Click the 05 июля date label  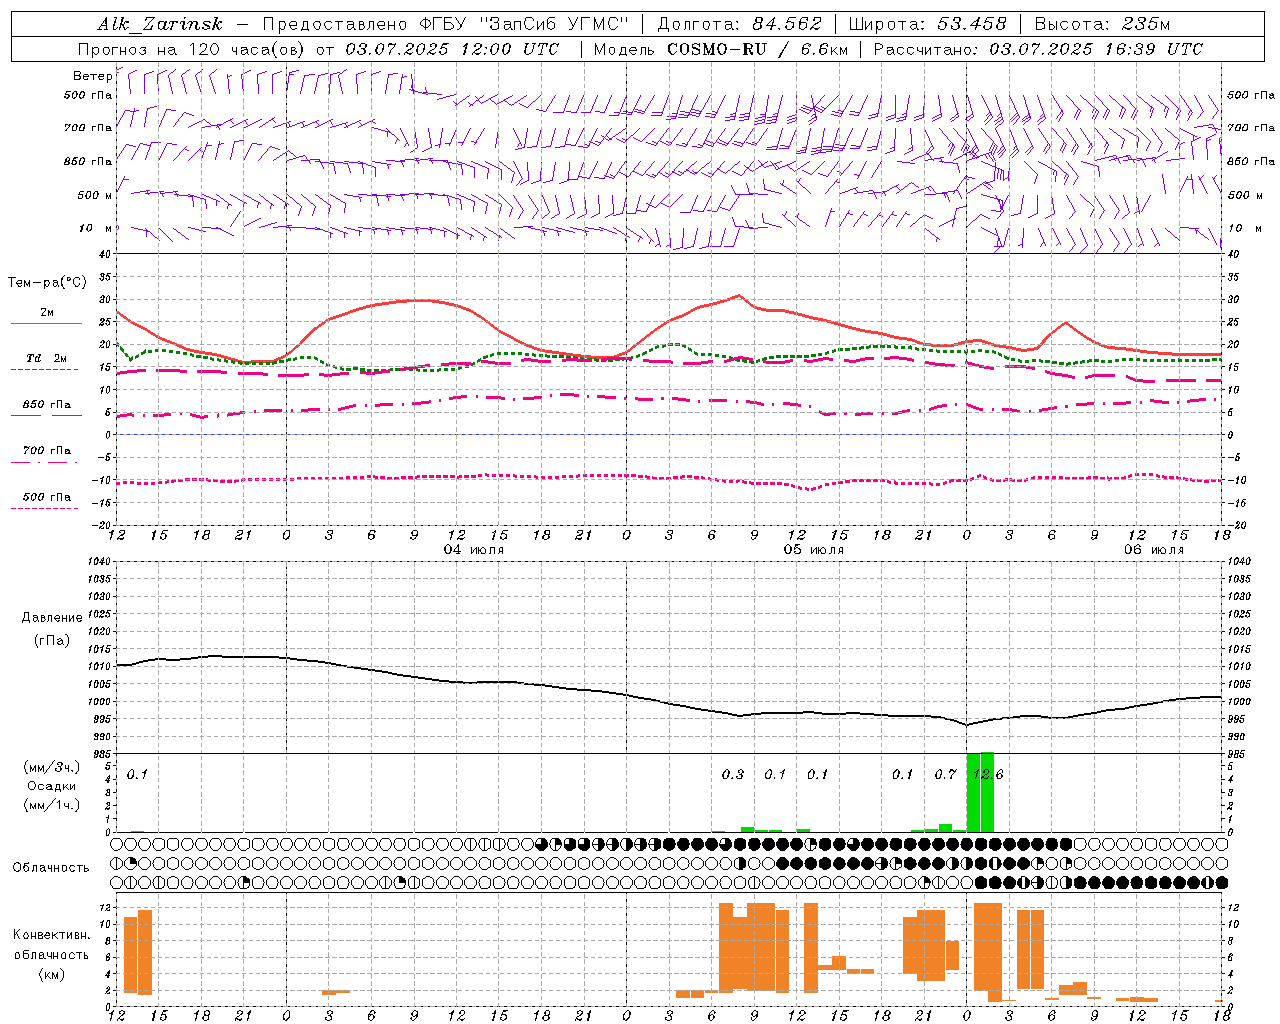814,550
